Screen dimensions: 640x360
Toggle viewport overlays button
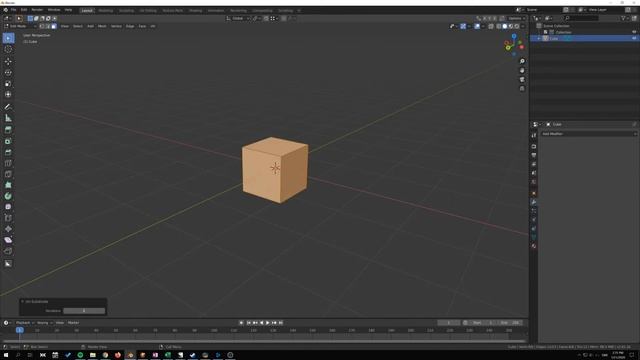[x=477, y=26]
